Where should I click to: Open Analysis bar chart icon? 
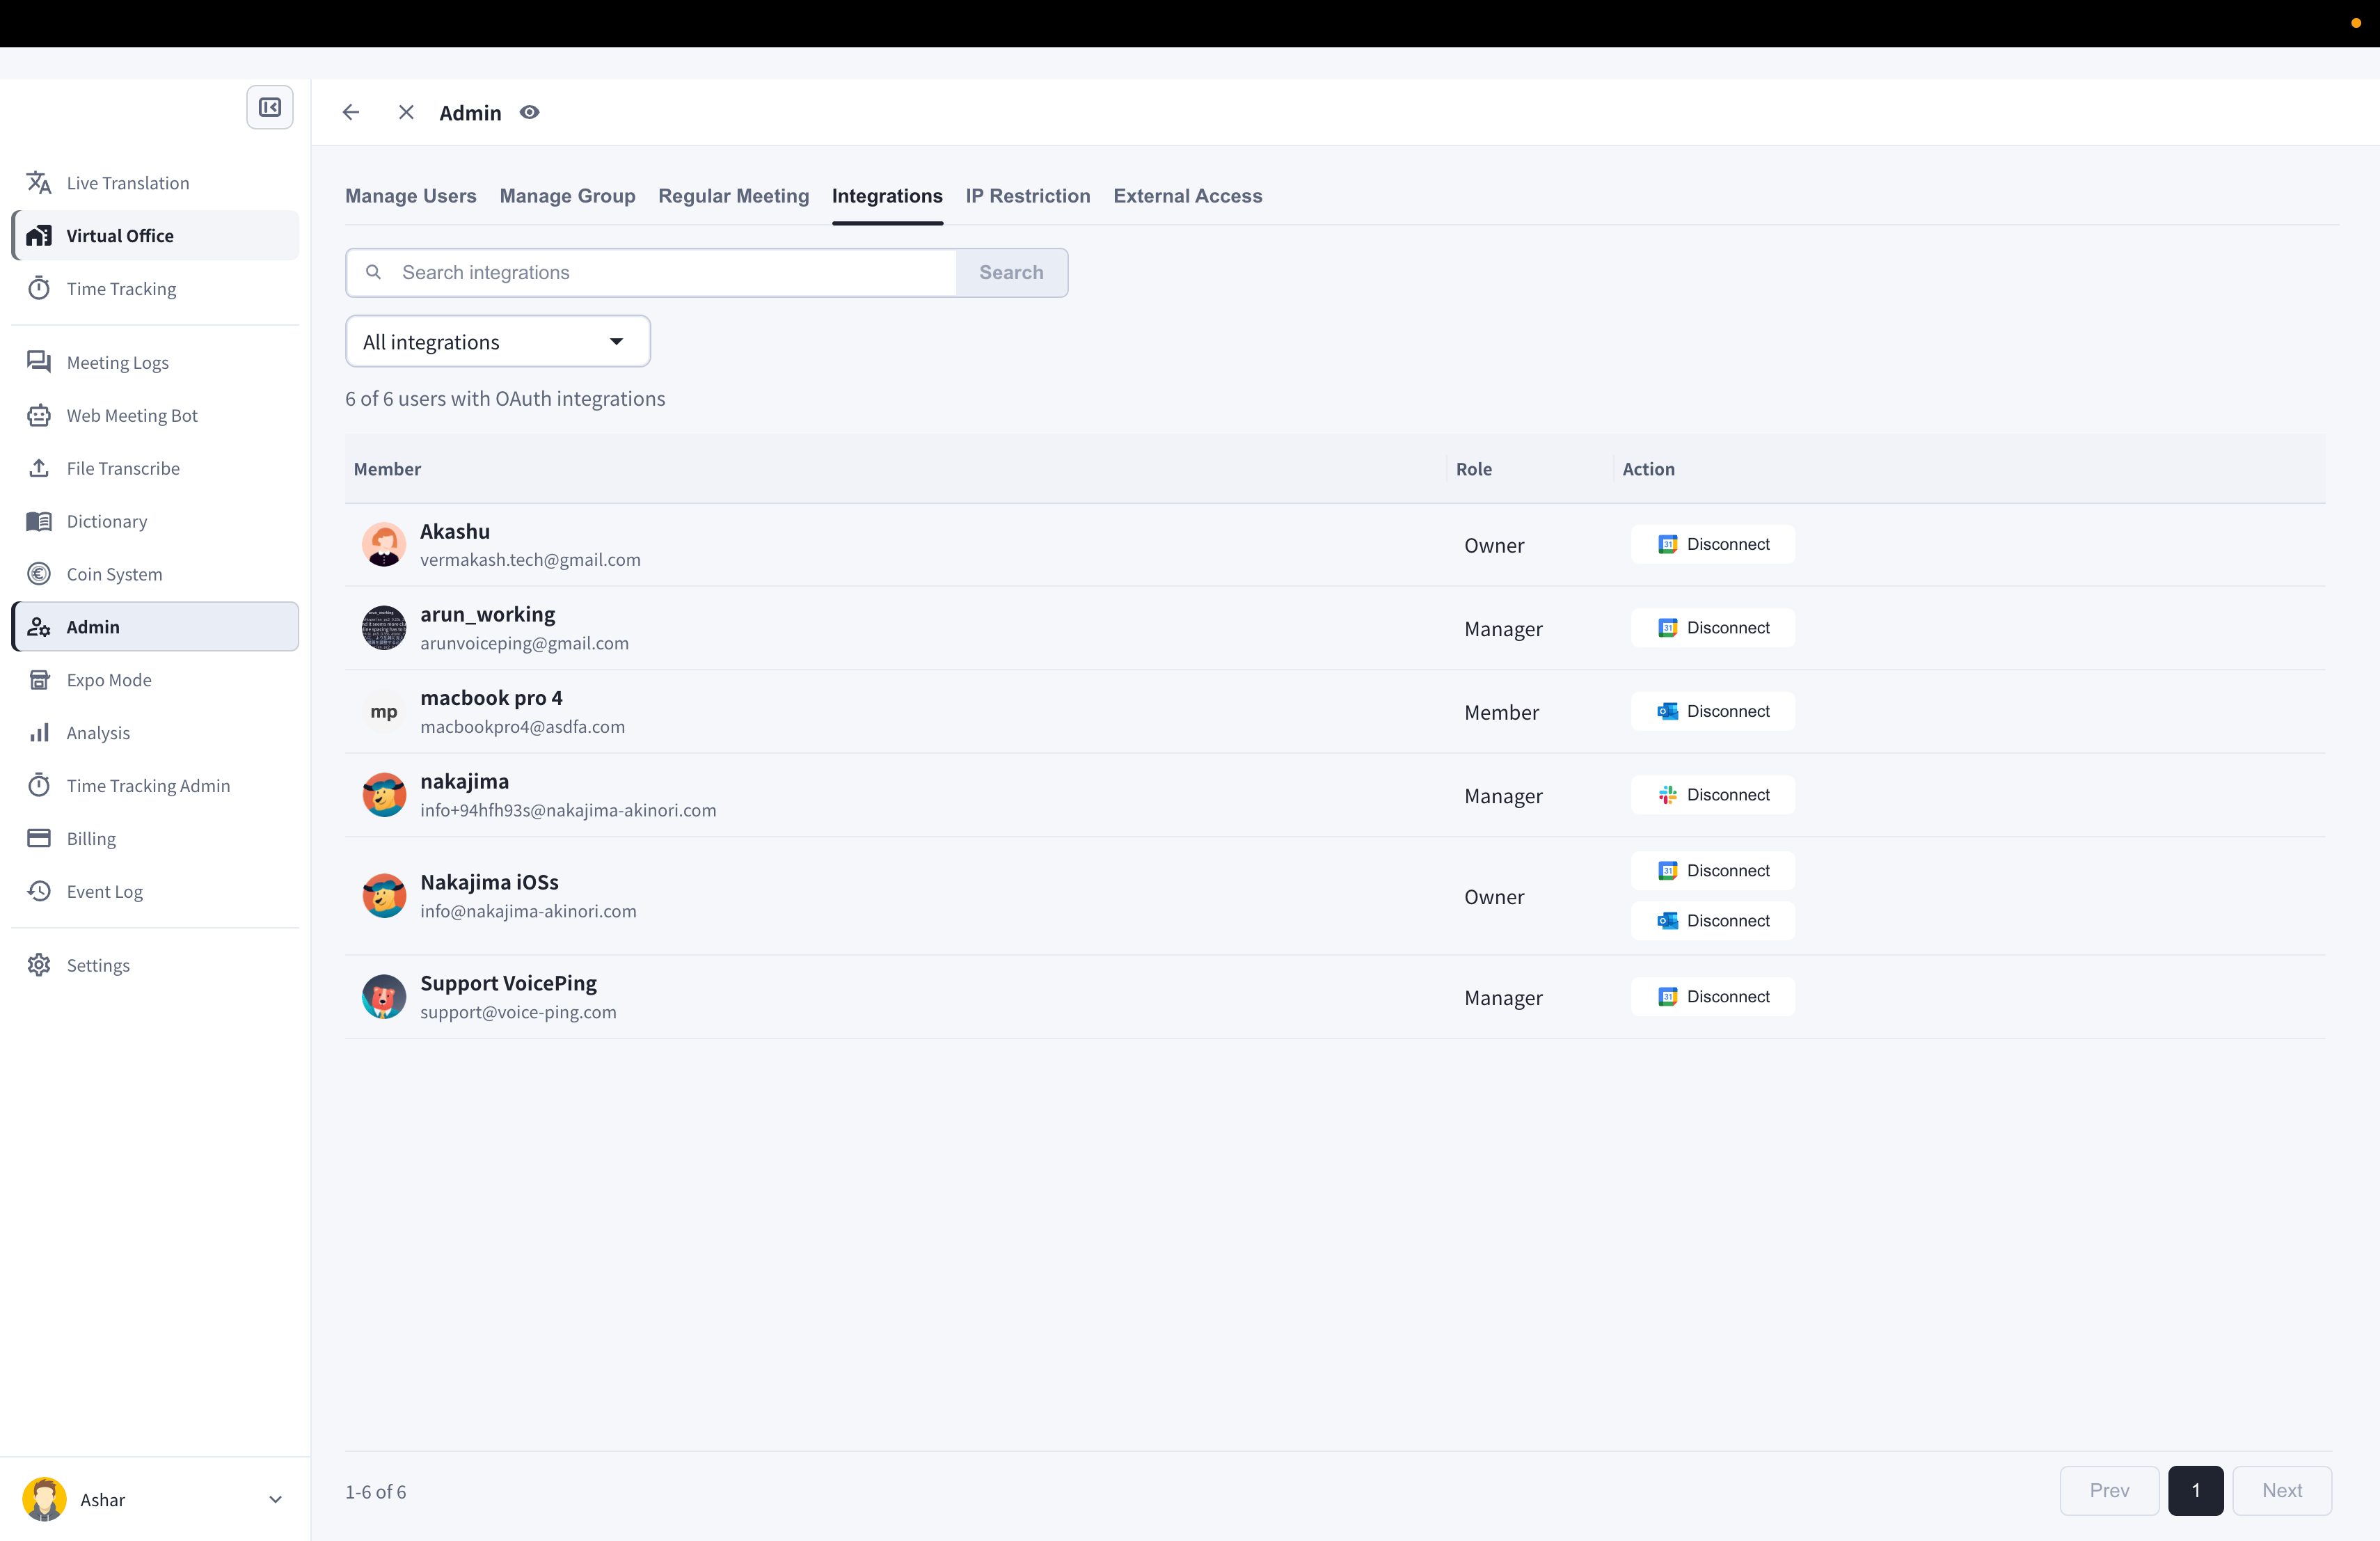point(39,733)
